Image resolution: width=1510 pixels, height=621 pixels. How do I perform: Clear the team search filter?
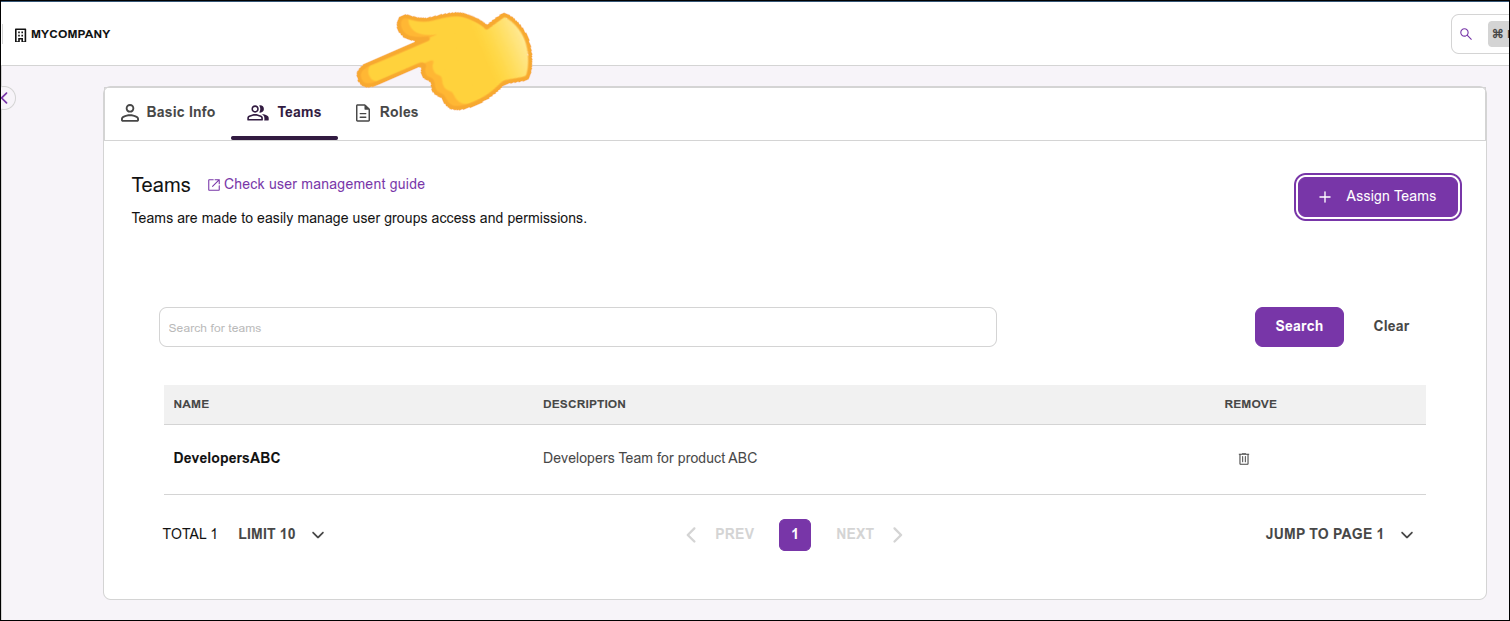[x=1391, y=326]
